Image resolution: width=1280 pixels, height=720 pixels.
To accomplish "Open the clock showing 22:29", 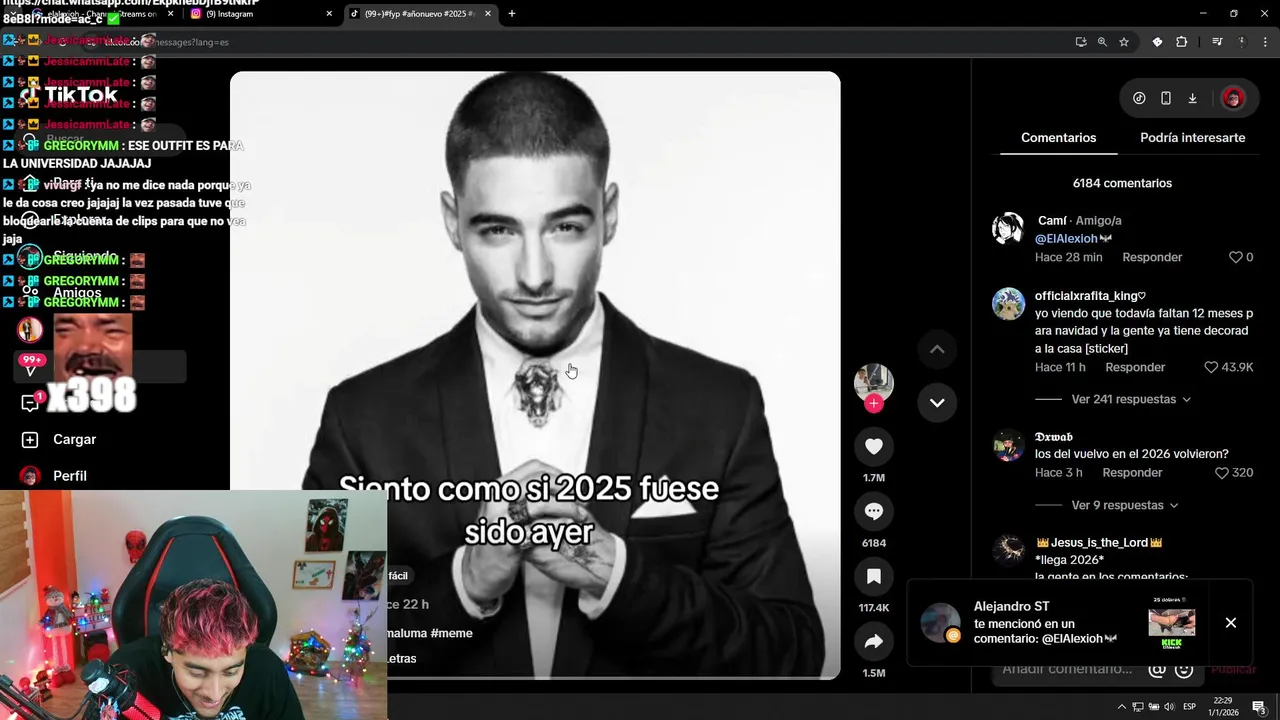I will tap(1223, 707).
